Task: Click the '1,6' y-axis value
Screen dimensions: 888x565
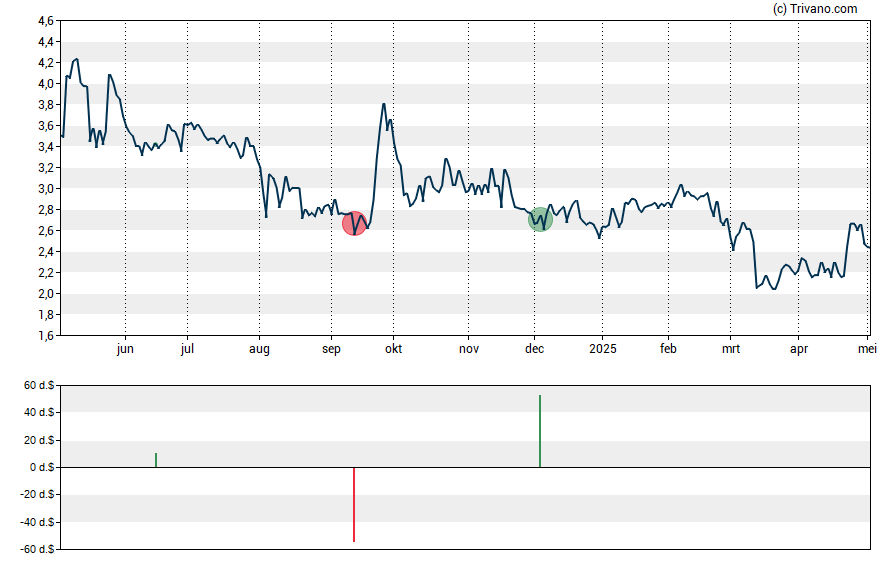Action: tap(46, 336)
